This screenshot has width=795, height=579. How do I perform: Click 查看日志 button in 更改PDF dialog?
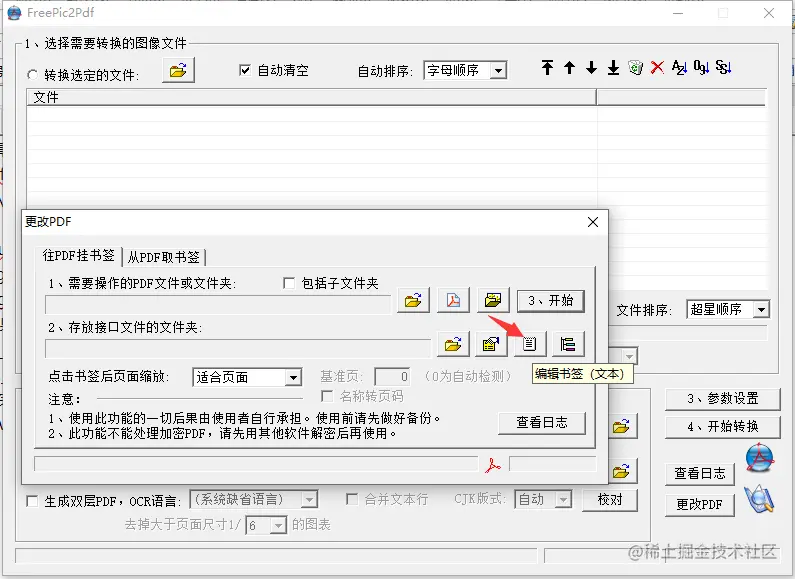[541, 422]
